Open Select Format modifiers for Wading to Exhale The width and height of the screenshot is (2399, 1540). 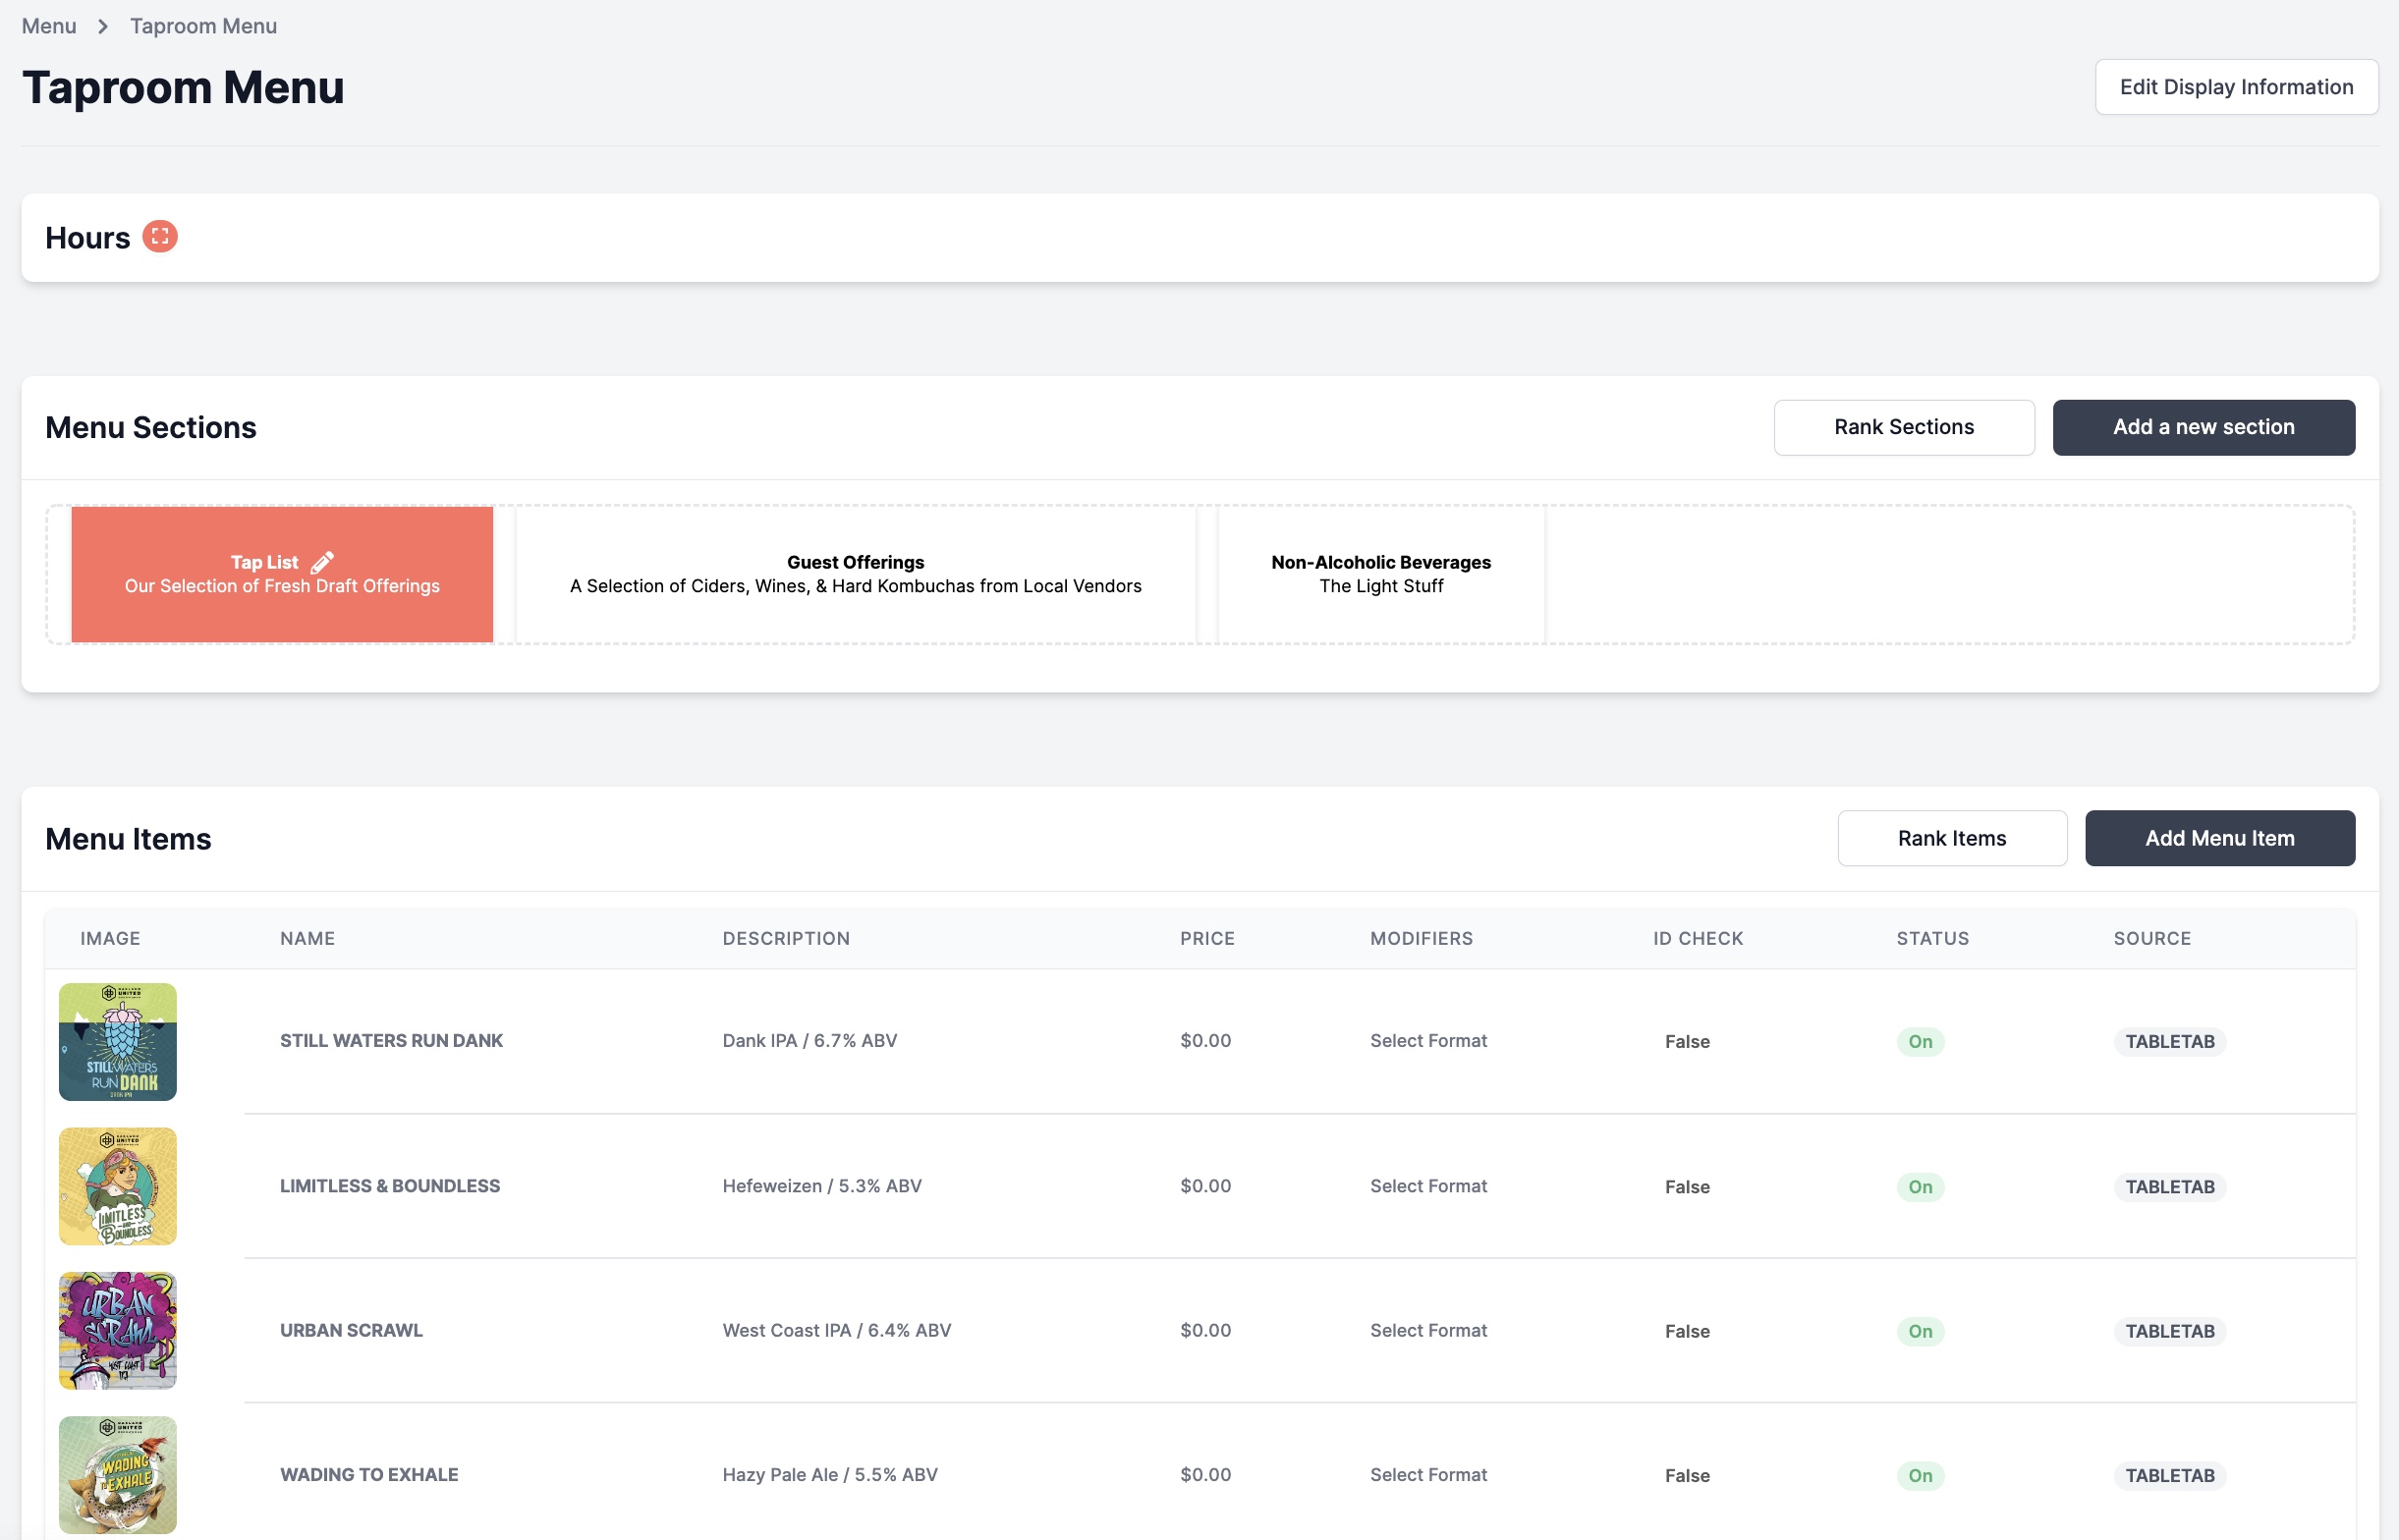[x=1427, y=1474]
